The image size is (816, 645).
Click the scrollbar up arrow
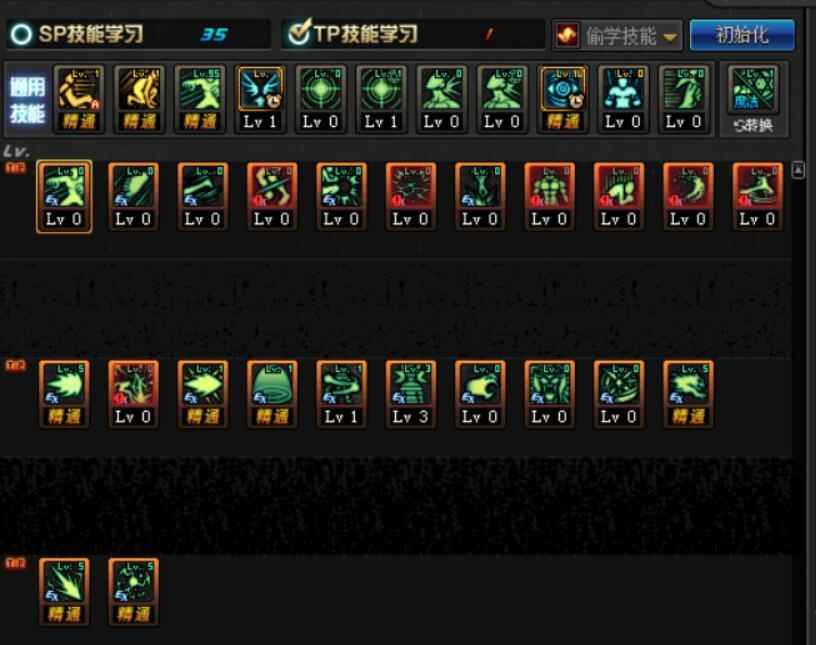click(x=798, y=170)
